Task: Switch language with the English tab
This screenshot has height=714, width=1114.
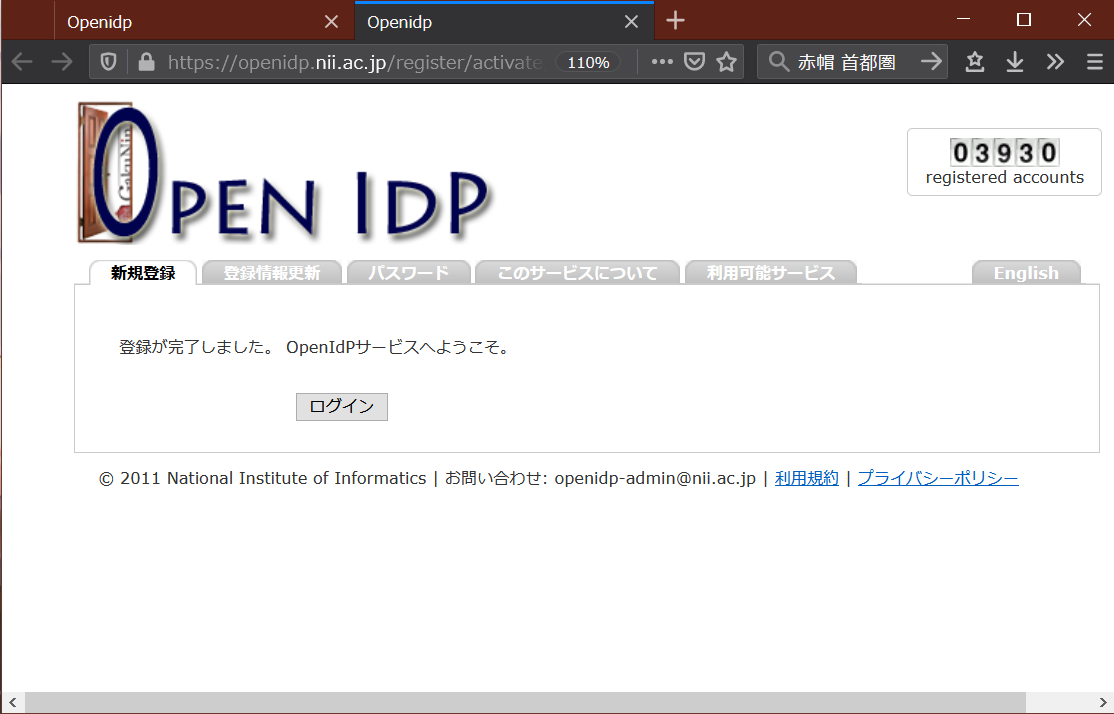Action: [x=1026, y=273]
